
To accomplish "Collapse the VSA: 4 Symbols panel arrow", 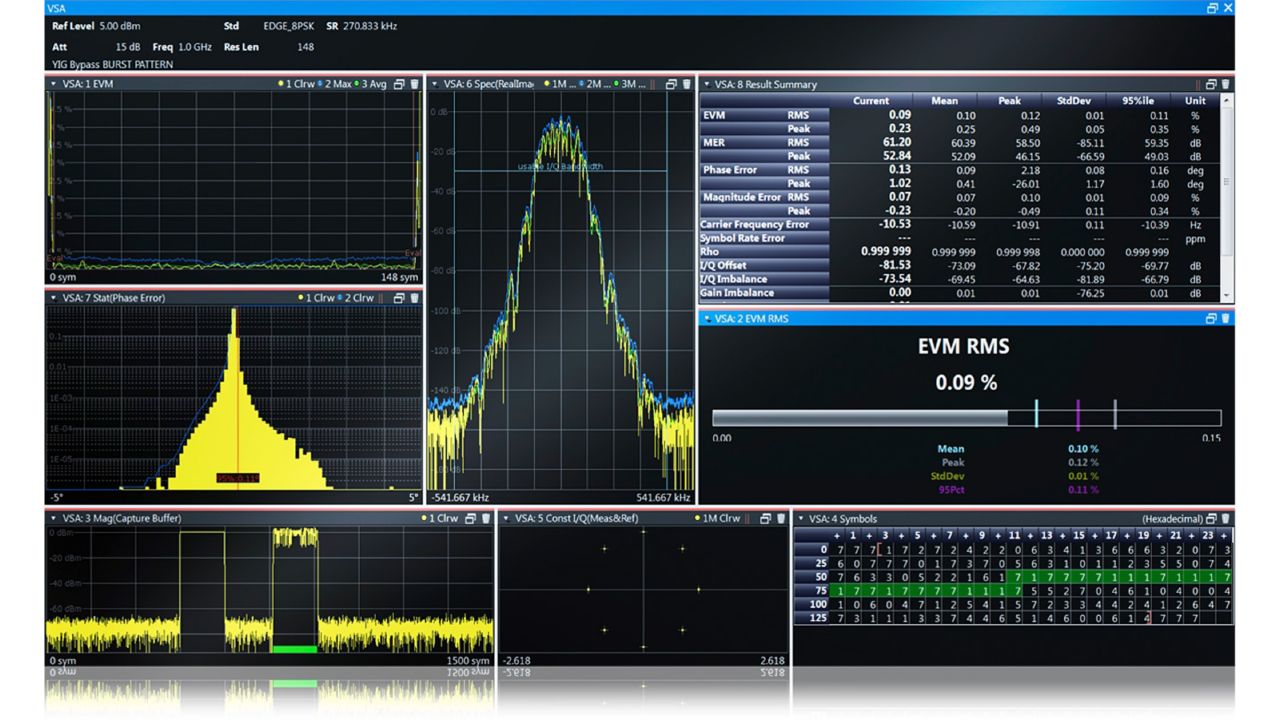I will pos(801,518).
